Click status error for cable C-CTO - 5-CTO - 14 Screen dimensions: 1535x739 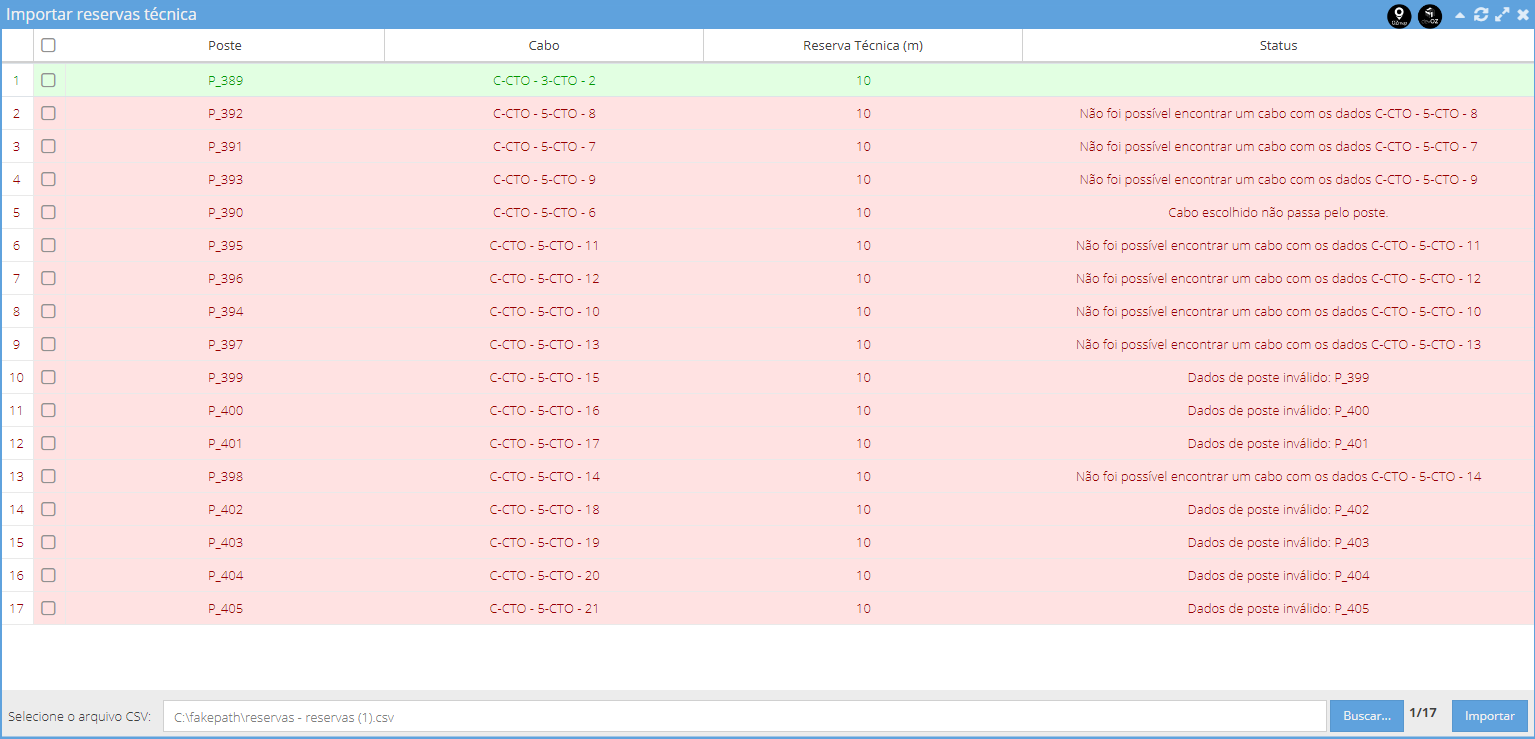pos(1278,476)
